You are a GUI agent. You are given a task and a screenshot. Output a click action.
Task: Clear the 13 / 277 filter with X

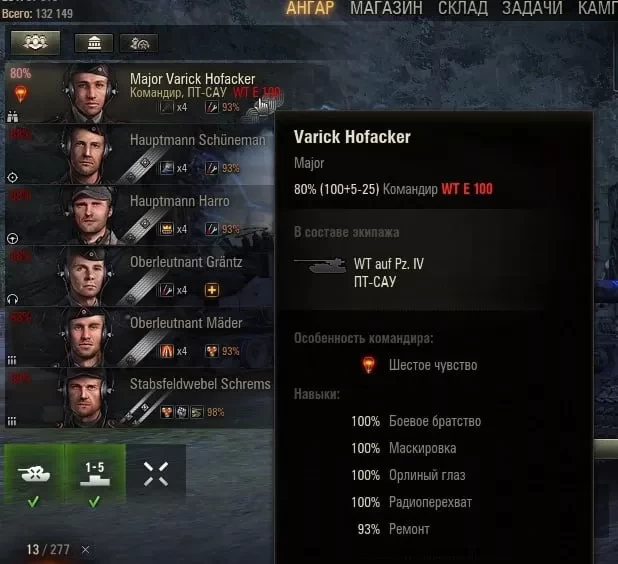[x=86, y=549]
